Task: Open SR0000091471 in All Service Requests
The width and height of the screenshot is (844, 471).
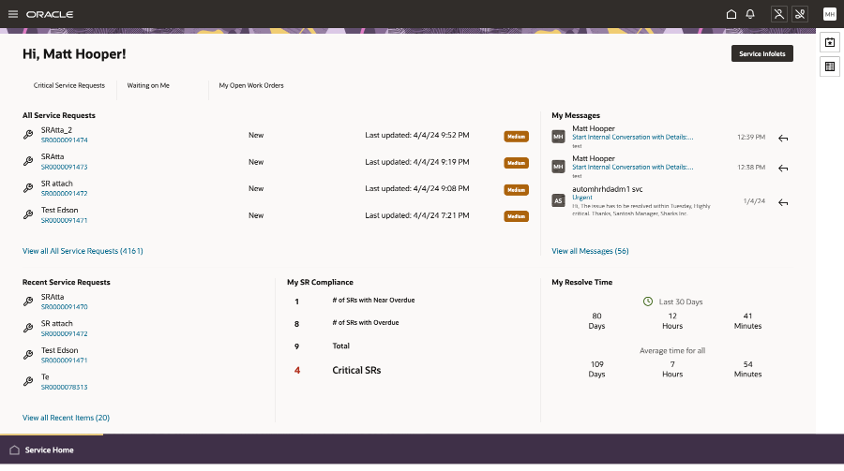Action: [64, 220]
